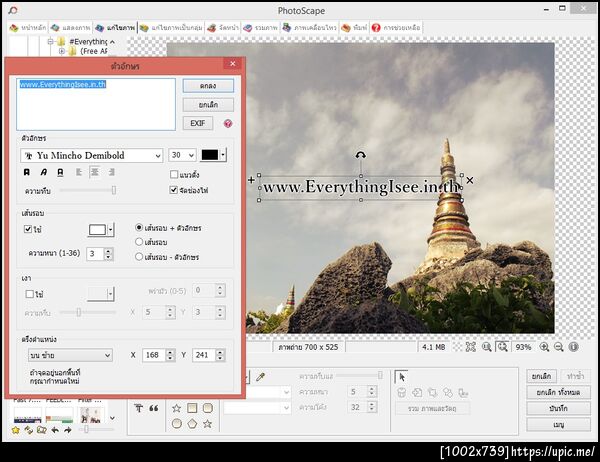
Task: Choose the star shape next to the square
Action: pos(176,408)
